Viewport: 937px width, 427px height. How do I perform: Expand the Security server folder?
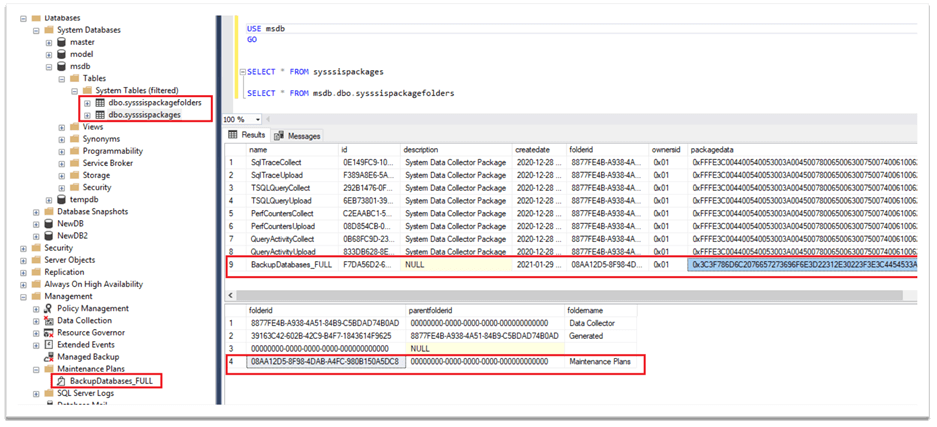(22, 248)
